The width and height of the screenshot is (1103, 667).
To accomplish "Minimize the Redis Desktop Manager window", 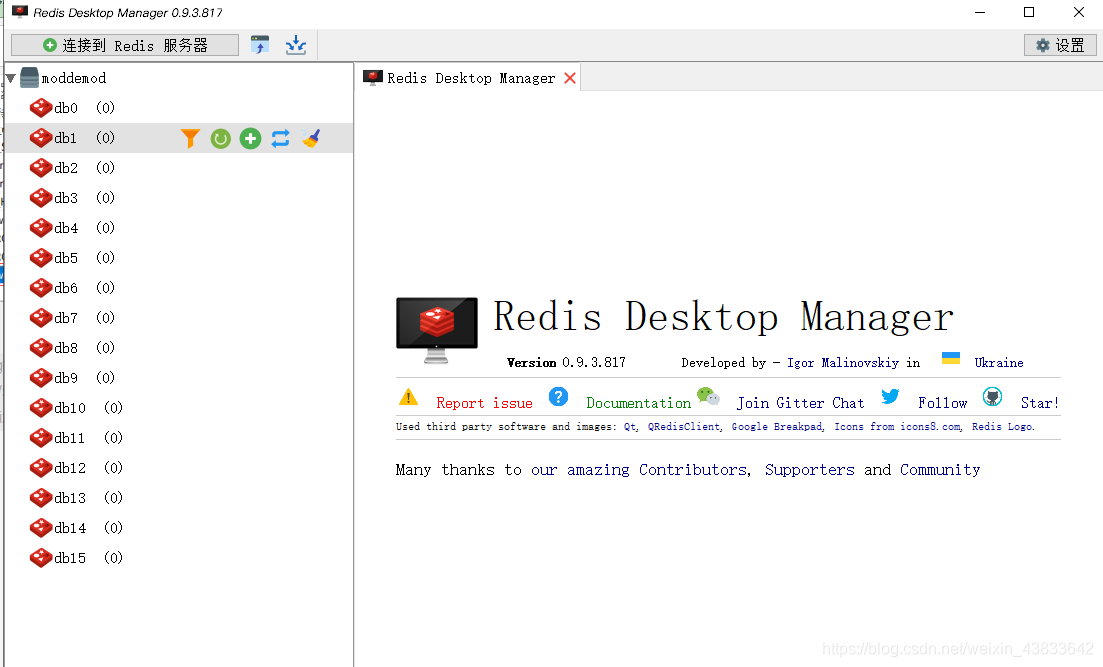I will point(980,12).
